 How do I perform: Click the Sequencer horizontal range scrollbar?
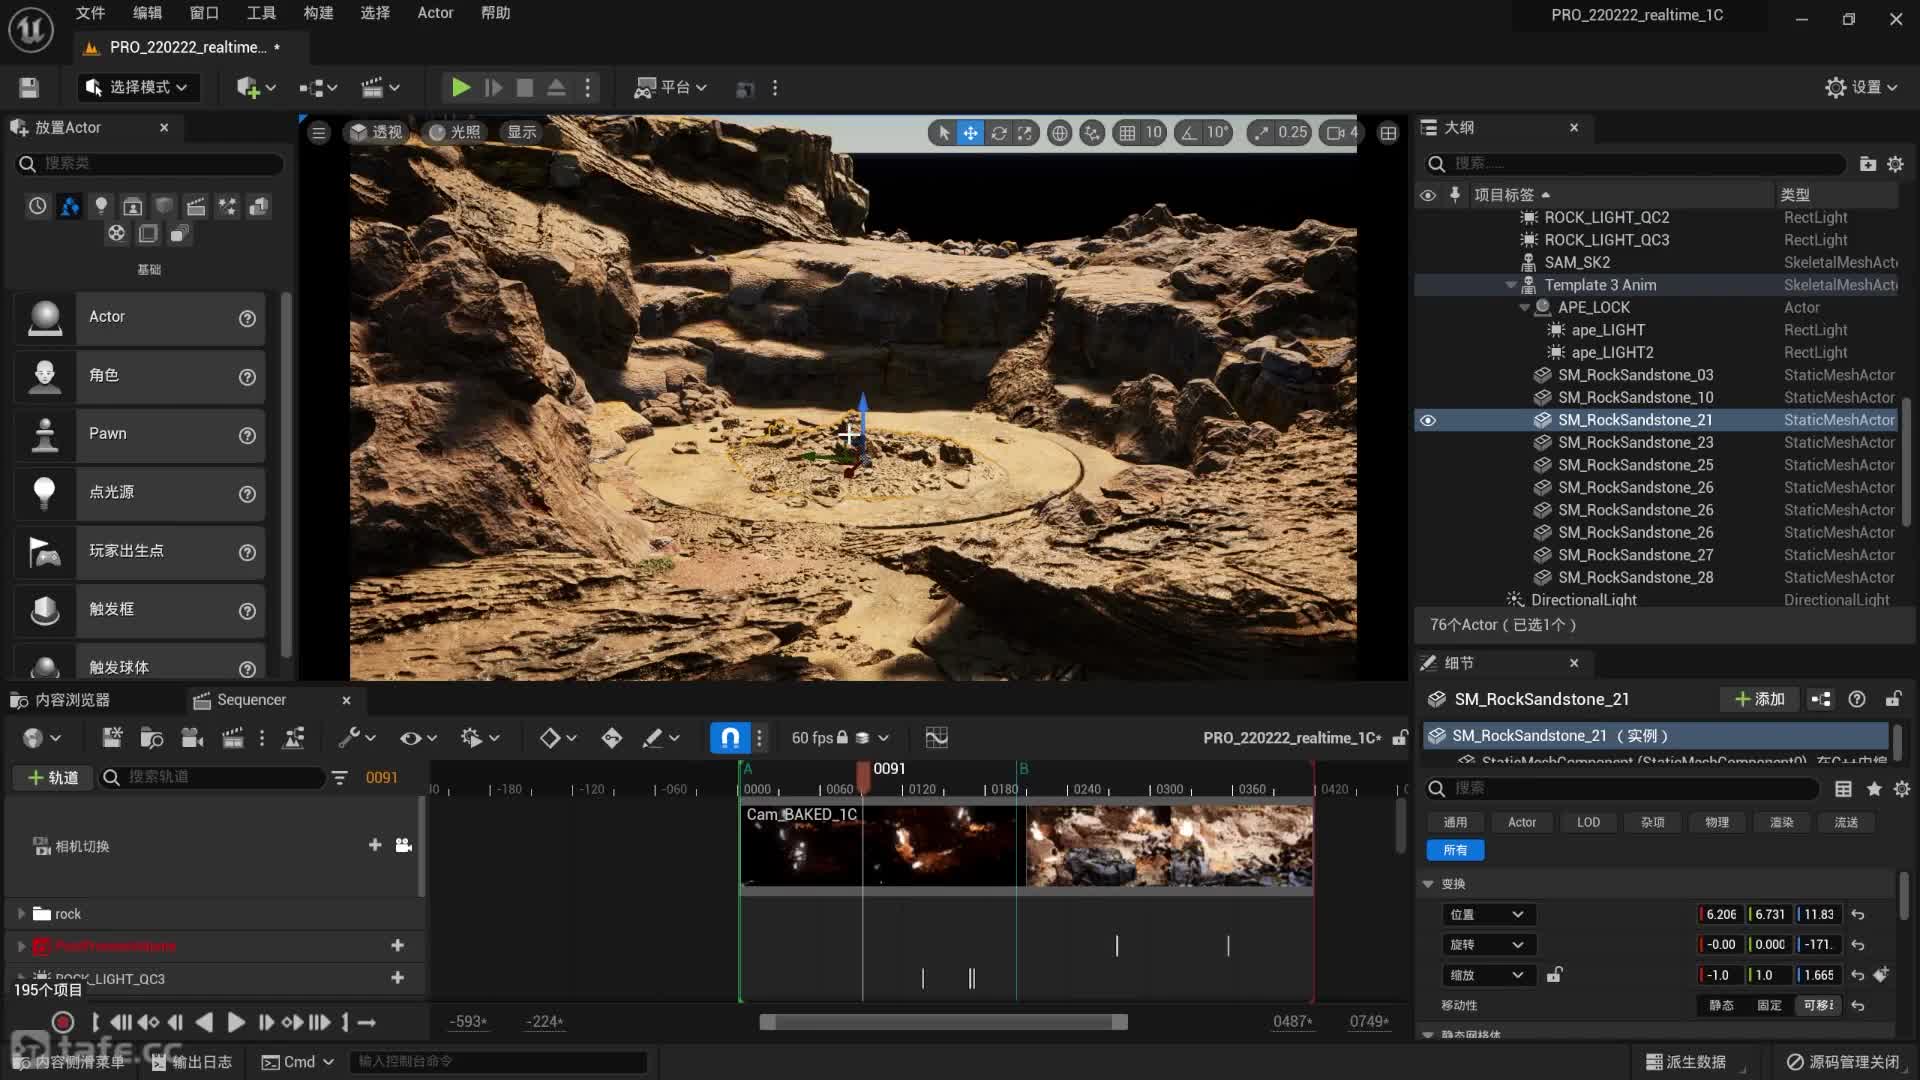point(943,1021)
